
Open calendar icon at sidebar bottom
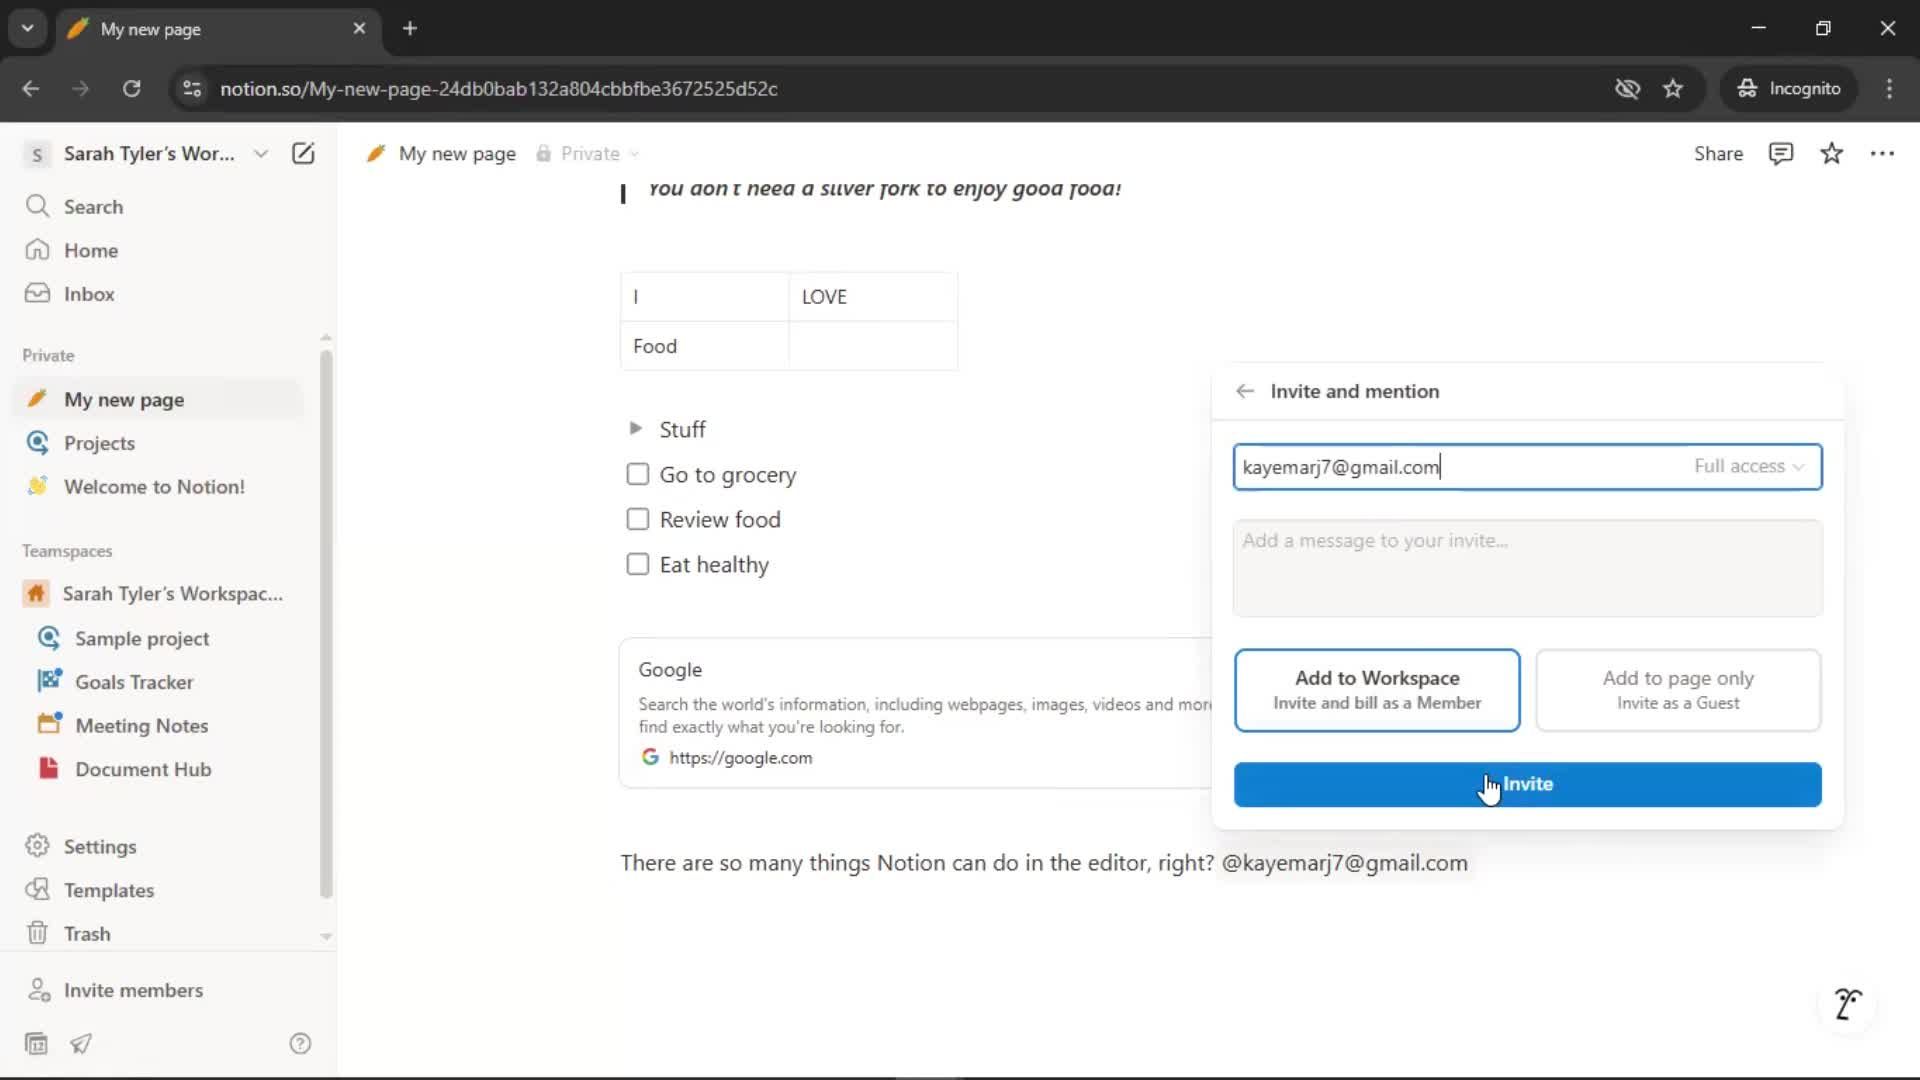tap(36, 1044)
